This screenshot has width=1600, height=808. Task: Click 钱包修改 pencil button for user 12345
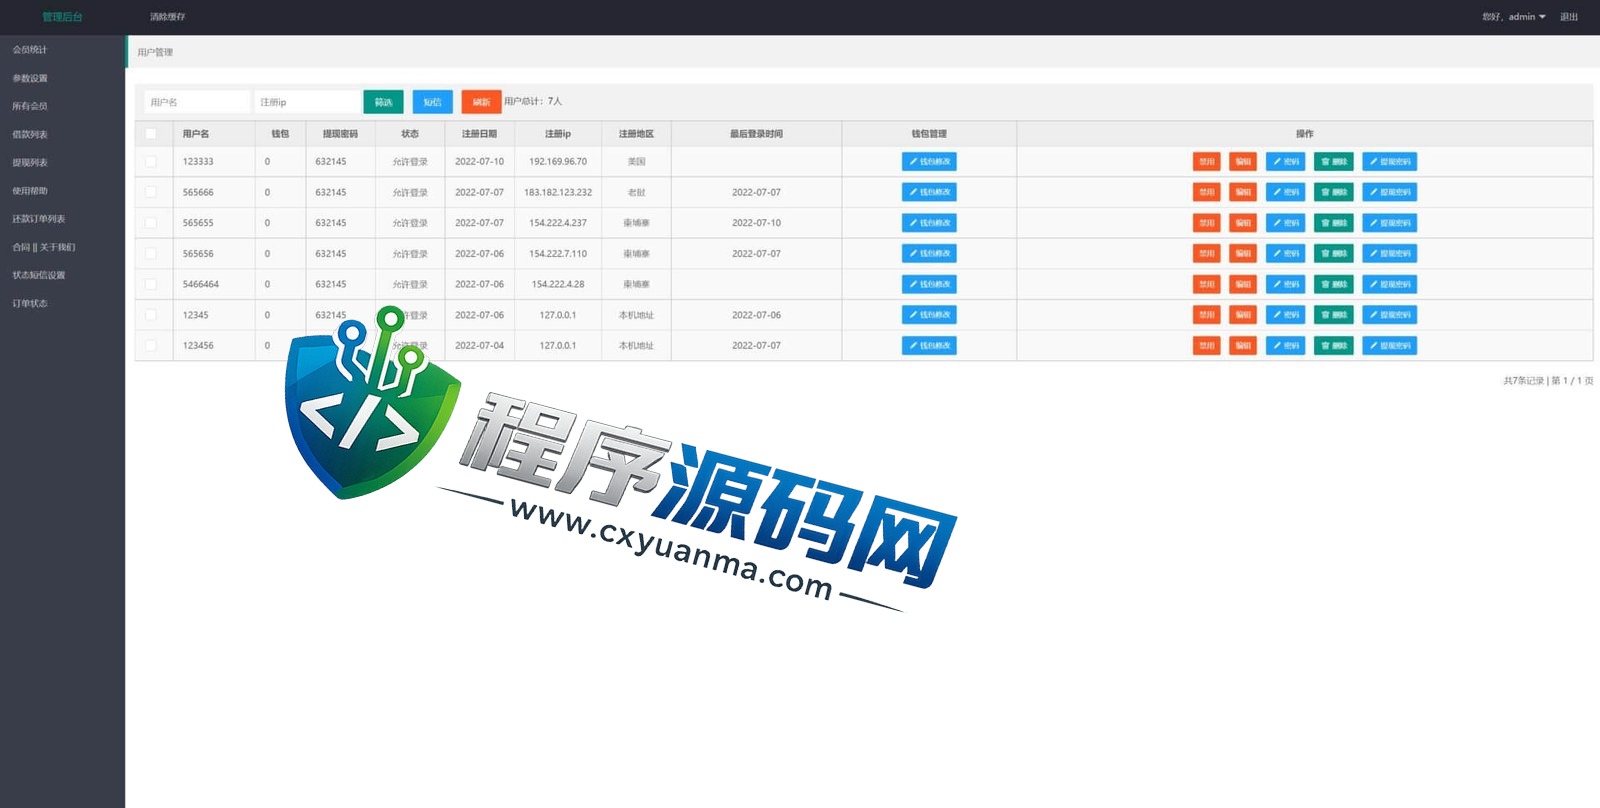pyautogui.click(x=929, y=315)
